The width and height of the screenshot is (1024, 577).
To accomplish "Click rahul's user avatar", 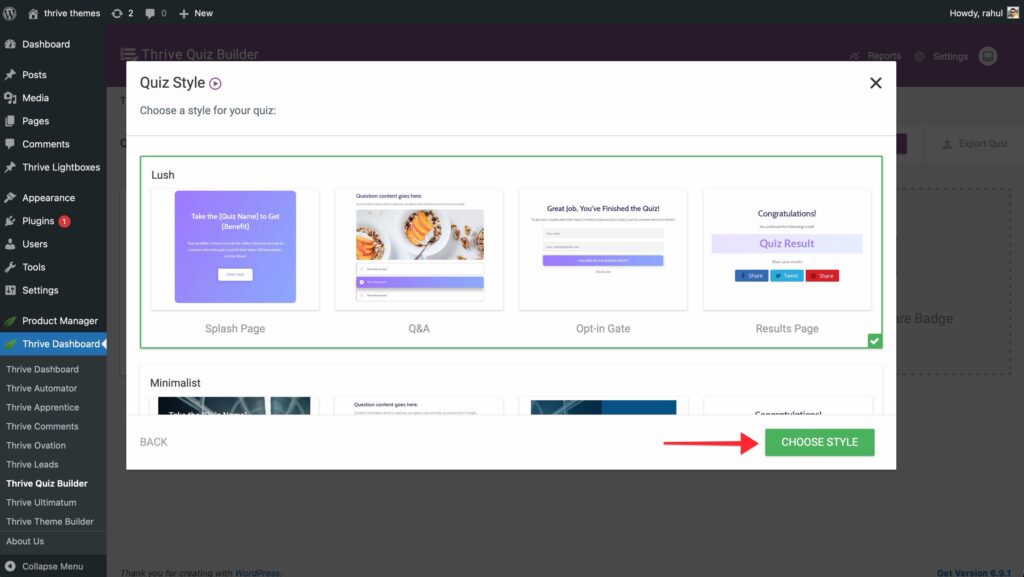I will click(x=1013, y=13).
